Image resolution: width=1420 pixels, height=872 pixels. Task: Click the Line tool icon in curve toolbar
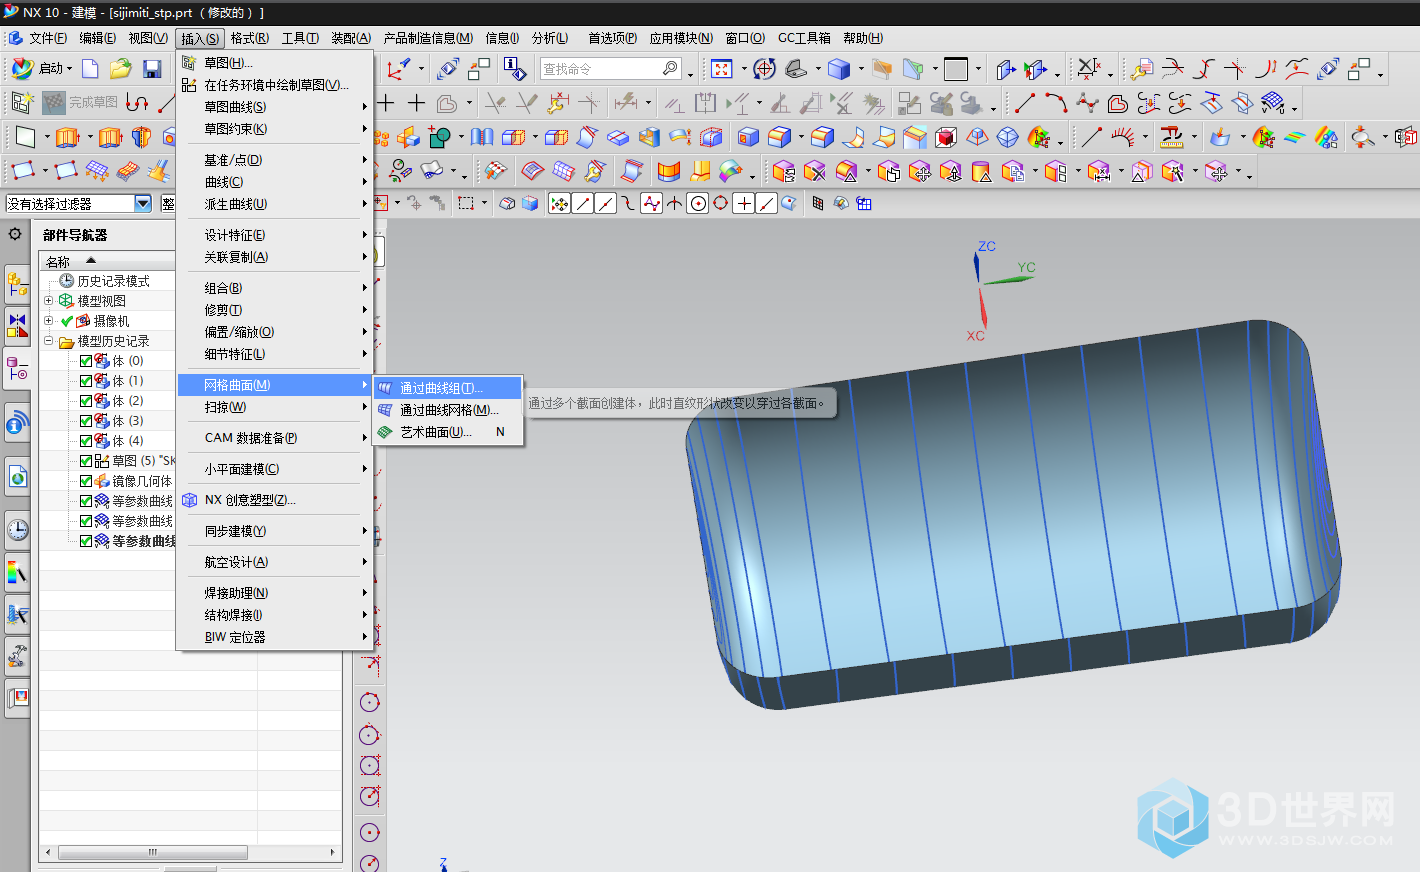(1024, 102)
